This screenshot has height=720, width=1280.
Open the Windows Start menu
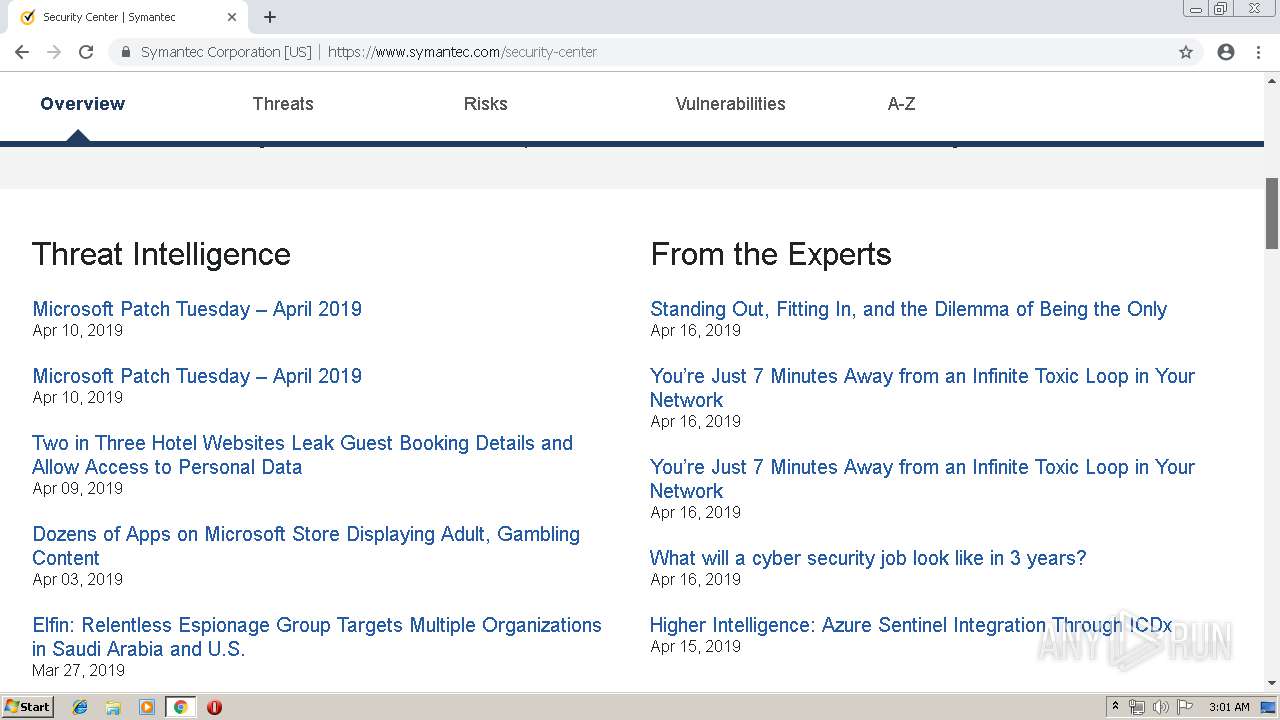coord(28,707)
